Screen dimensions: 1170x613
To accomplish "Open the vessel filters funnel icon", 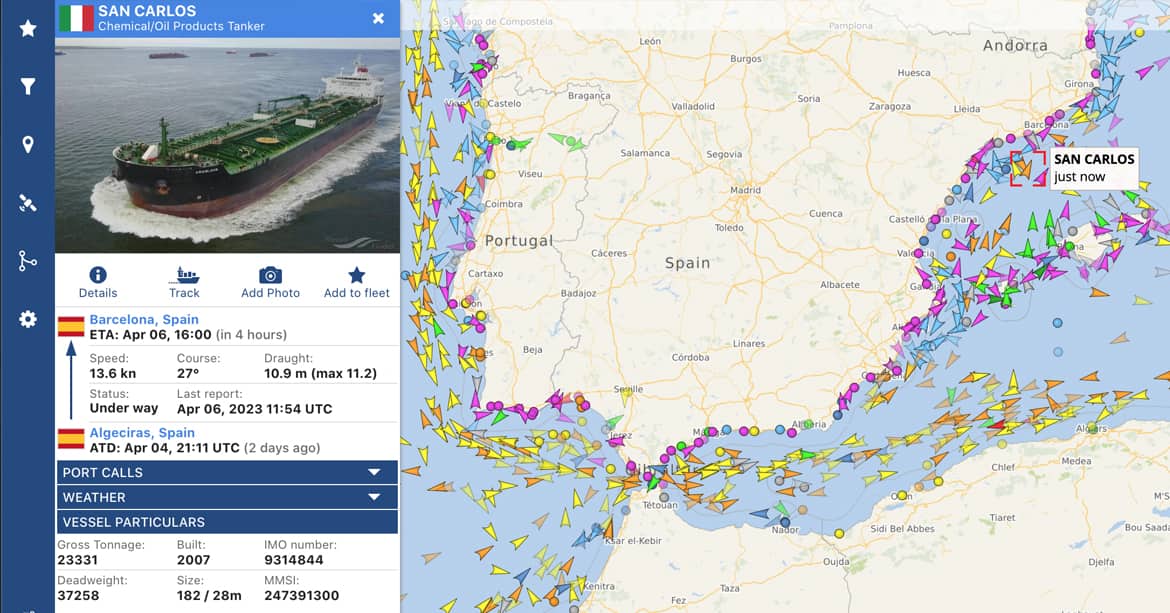I will coord(27,85).
